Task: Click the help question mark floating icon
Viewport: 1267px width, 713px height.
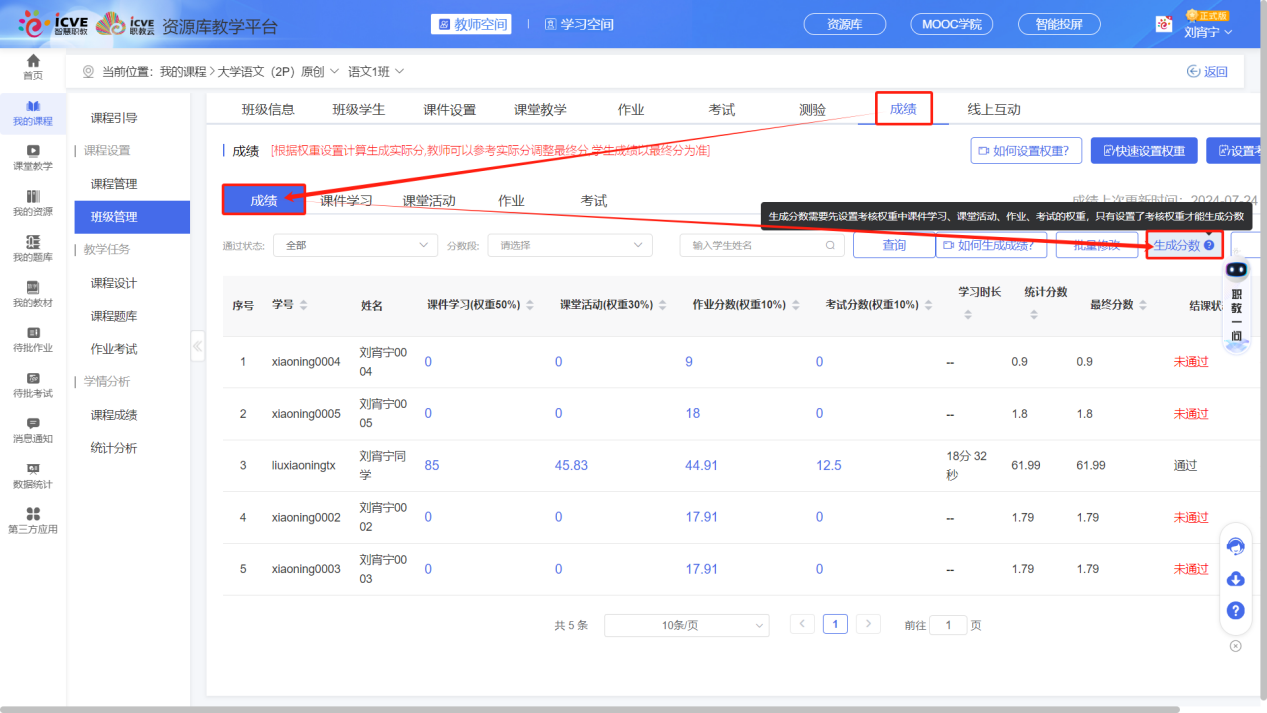Action: (x=1235, y=610)
